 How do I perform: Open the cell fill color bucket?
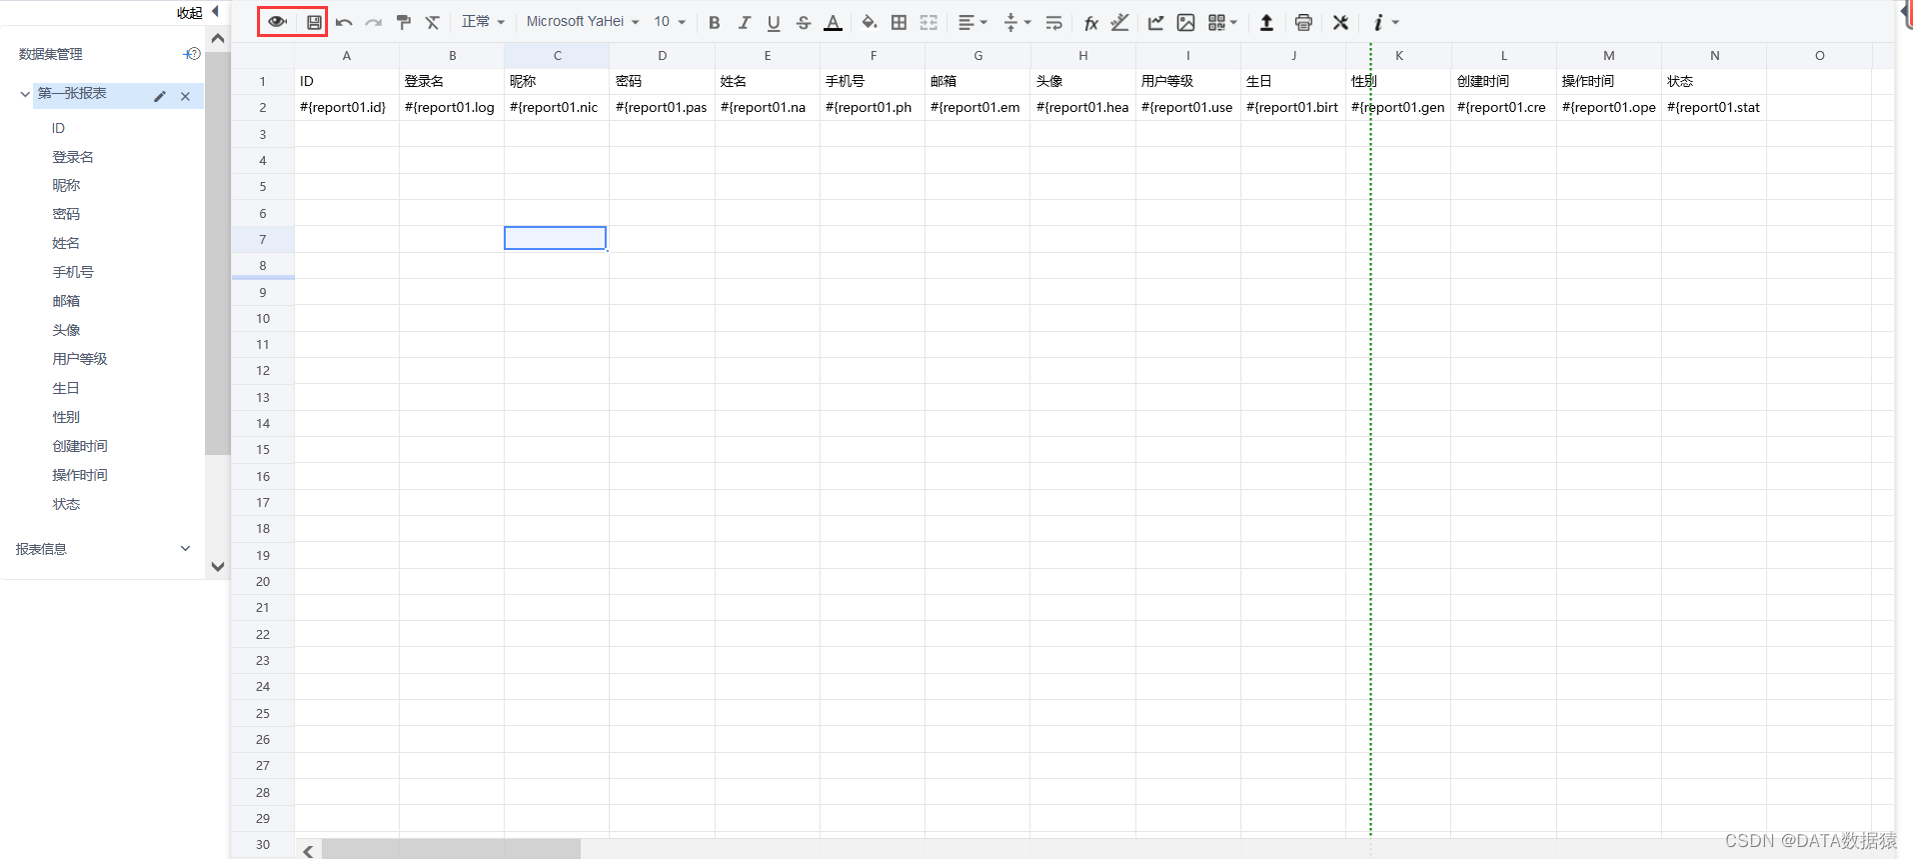869,22
